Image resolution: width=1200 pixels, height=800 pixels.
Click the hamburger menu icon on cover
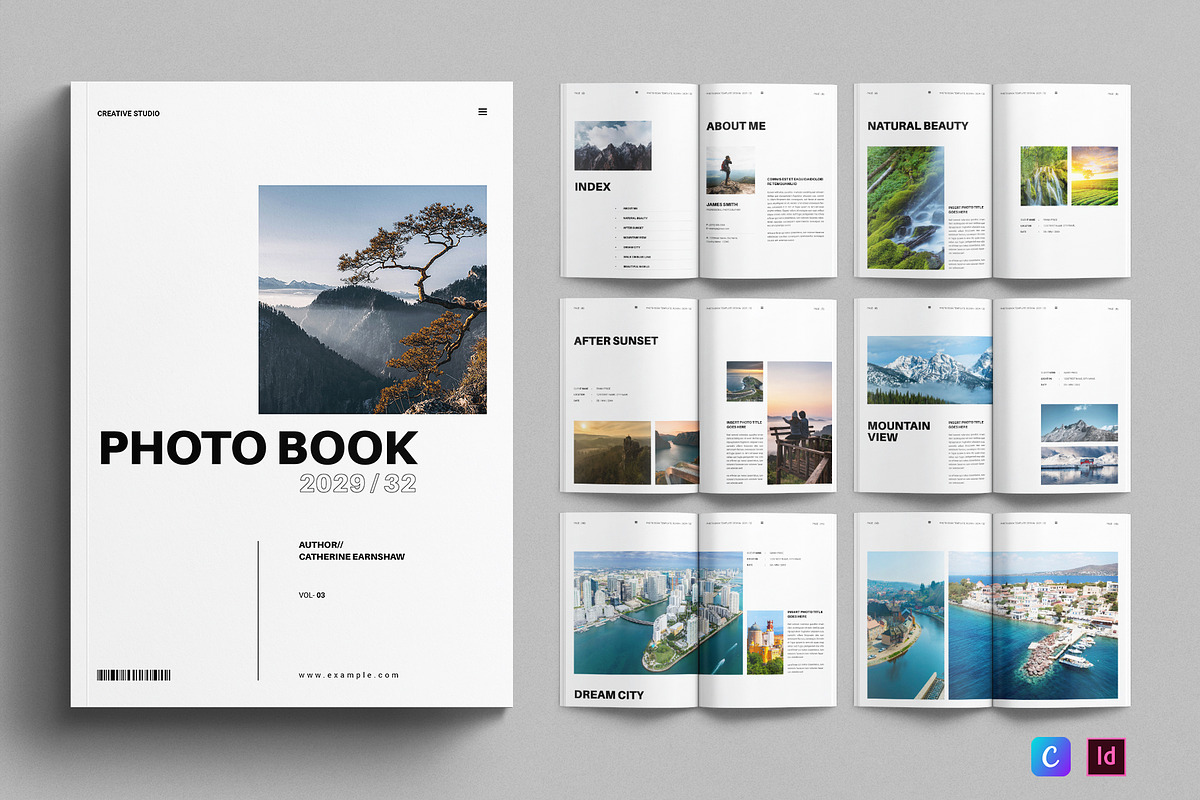[x=483, y=112]
